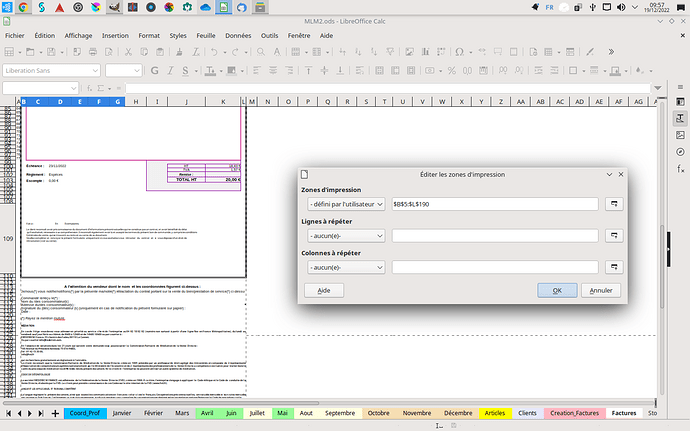This screenshot has width=690, height=431.
Task: Open the Liberation Sans font name dropdown
Action: coord(95,70)
